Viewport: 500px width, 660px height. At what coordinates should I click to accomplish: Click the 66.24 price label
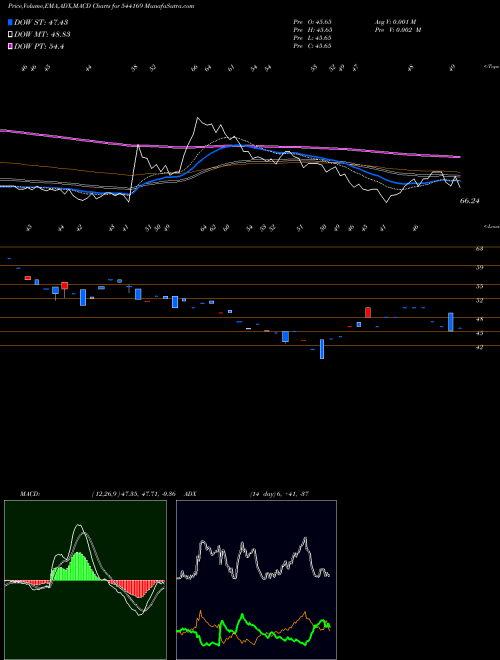(x=469, y=201)
